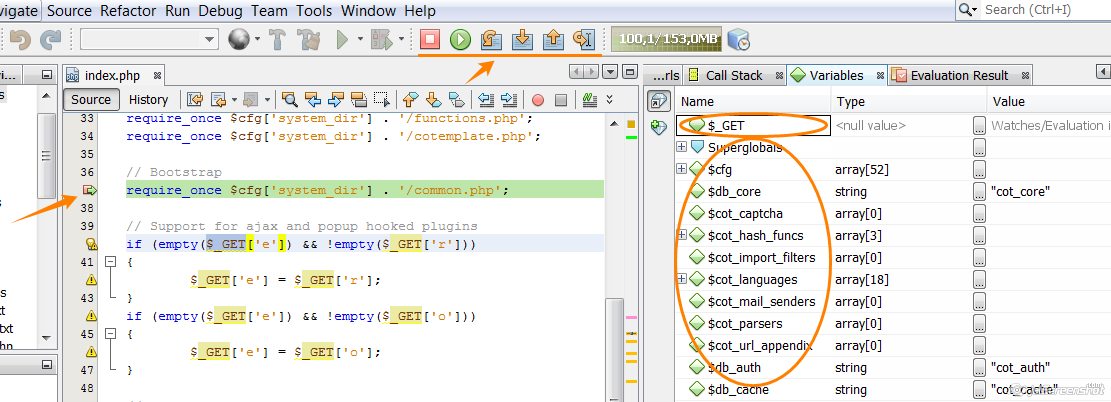Click the green Continue debugging button

point(460,39)
